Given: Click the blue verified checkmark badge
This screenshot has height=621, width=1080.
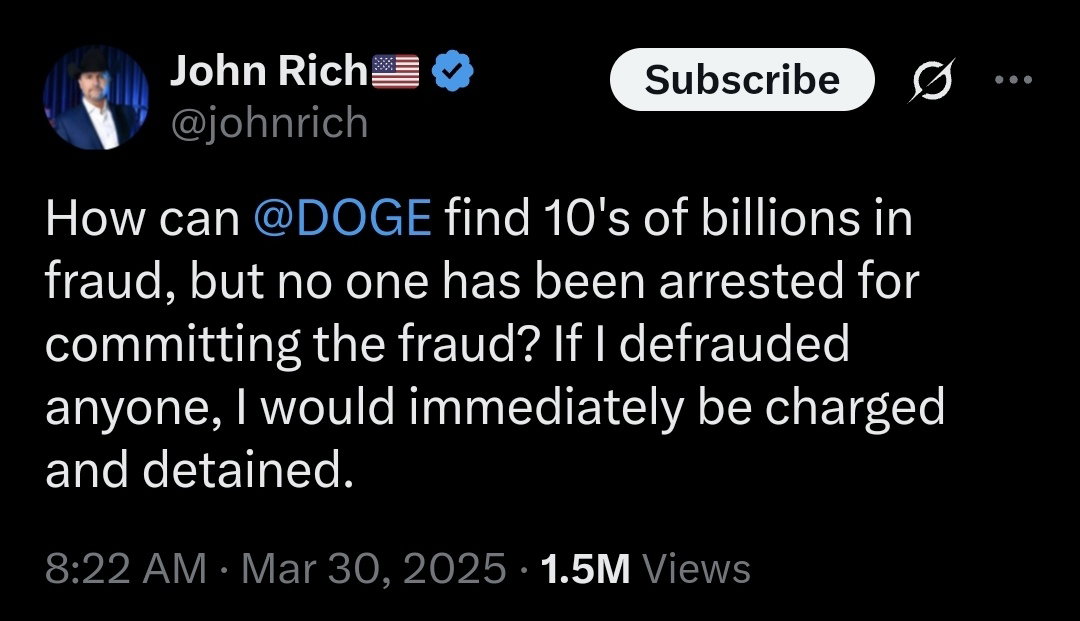Looking at the screenshot, I should coord(453,71).
